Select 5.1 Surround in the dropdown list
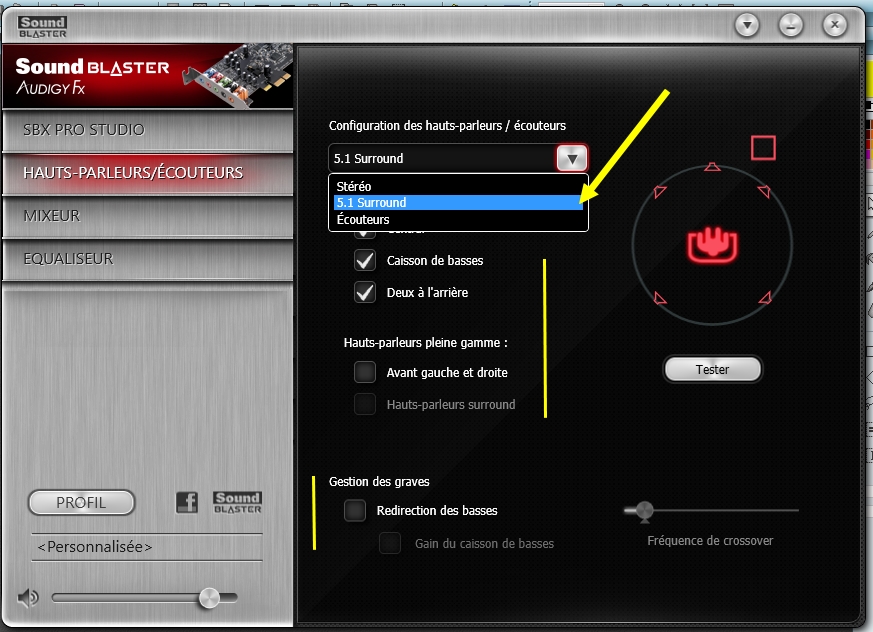Viewport: 873px width, 632px height. pyautogui.click(x=458, y=203)
